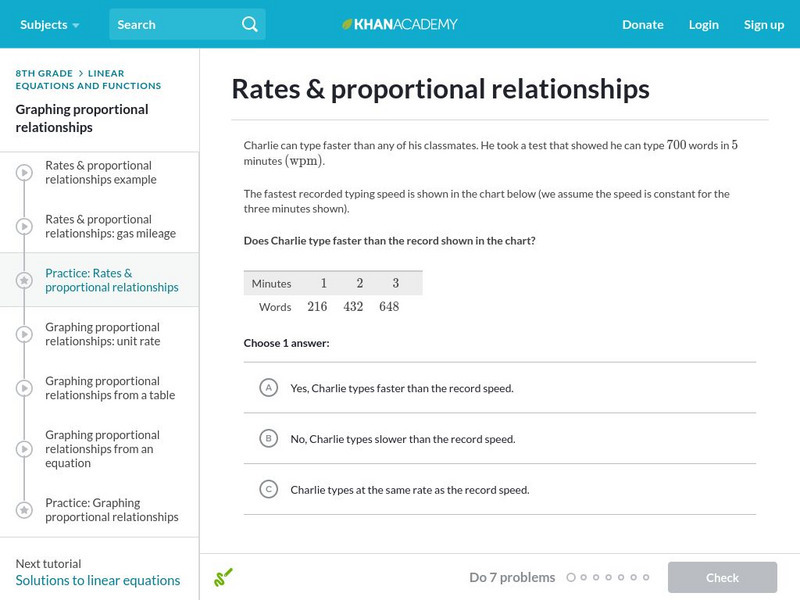This screenshot has width=800, height=600.
Task: Open Solutions to linear equations tutorial
Action: (x=98, y=580)
